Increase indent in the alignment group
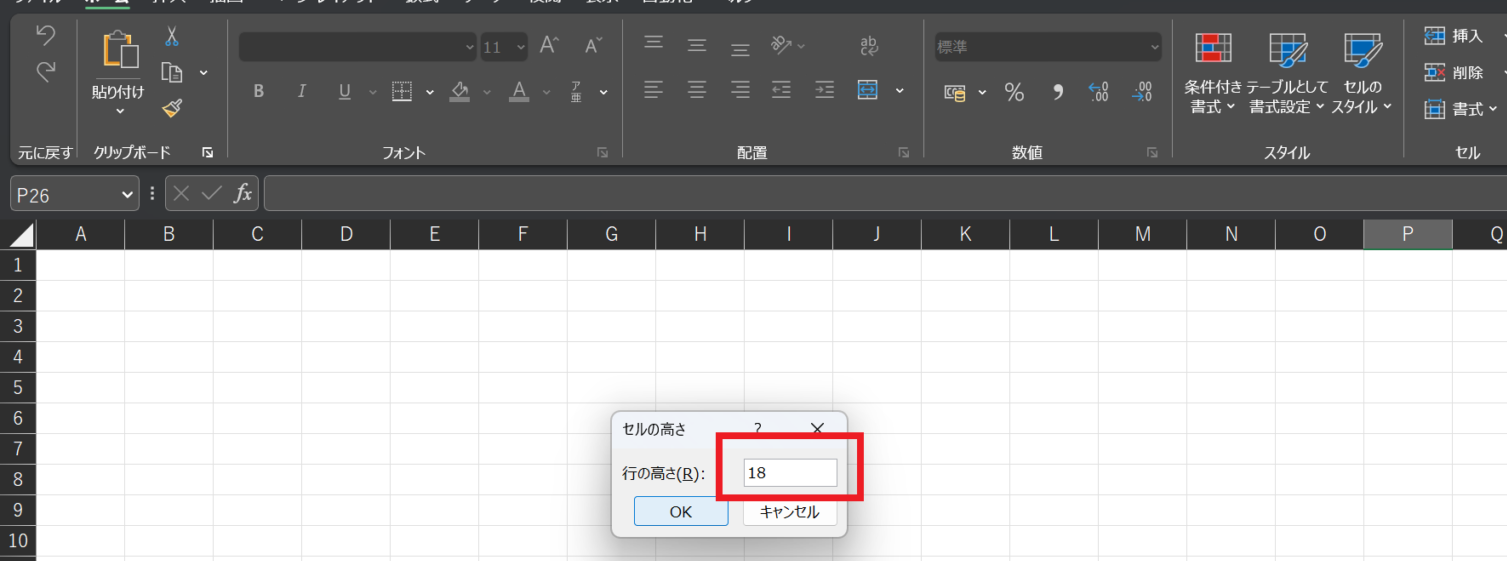This screenshot has width=1507, height=561. [x=824, y=90]
